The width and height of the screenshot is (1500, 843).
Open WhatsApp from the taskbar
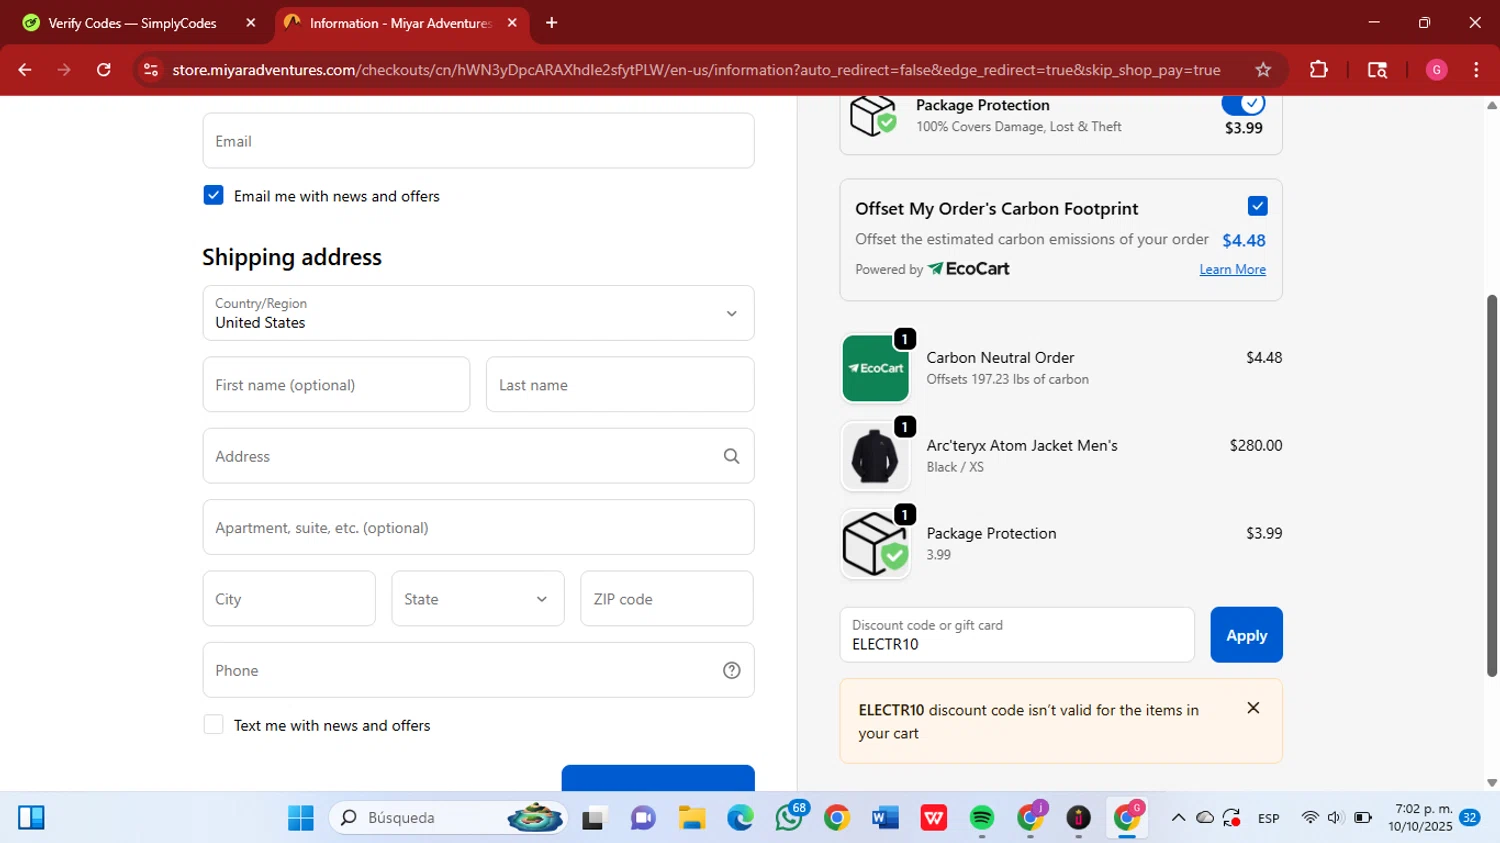click(x=789, y=818)
